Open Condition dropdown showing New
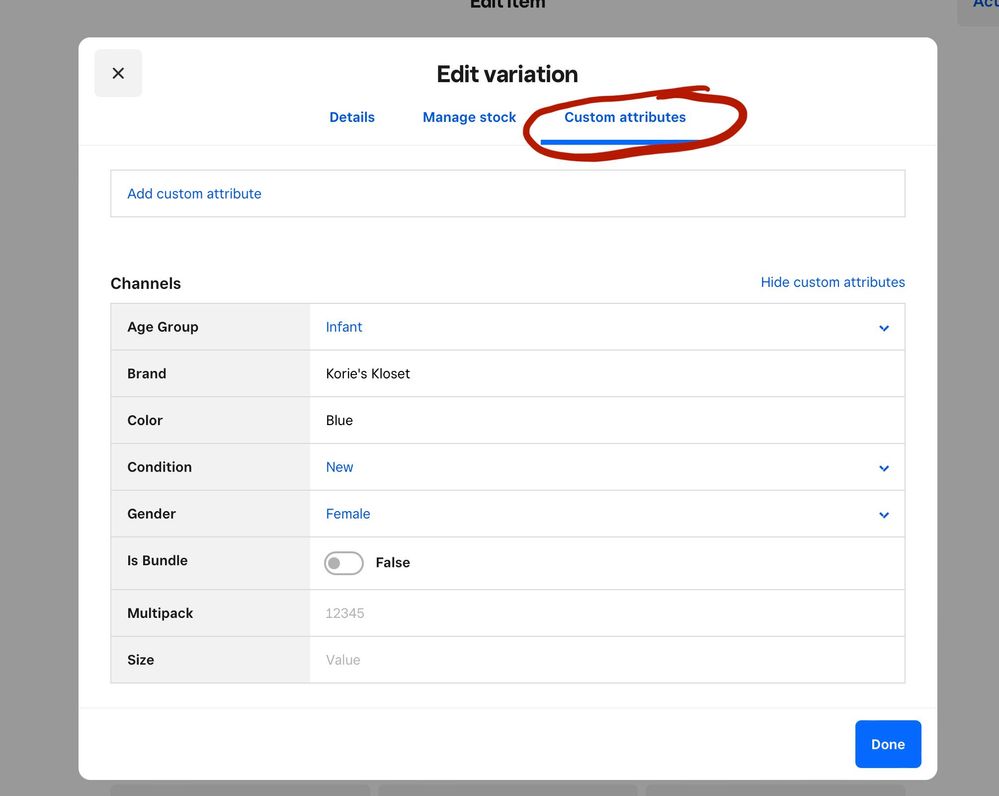The width and height of the screenshot is (999, 796). [x=600, y=467]
